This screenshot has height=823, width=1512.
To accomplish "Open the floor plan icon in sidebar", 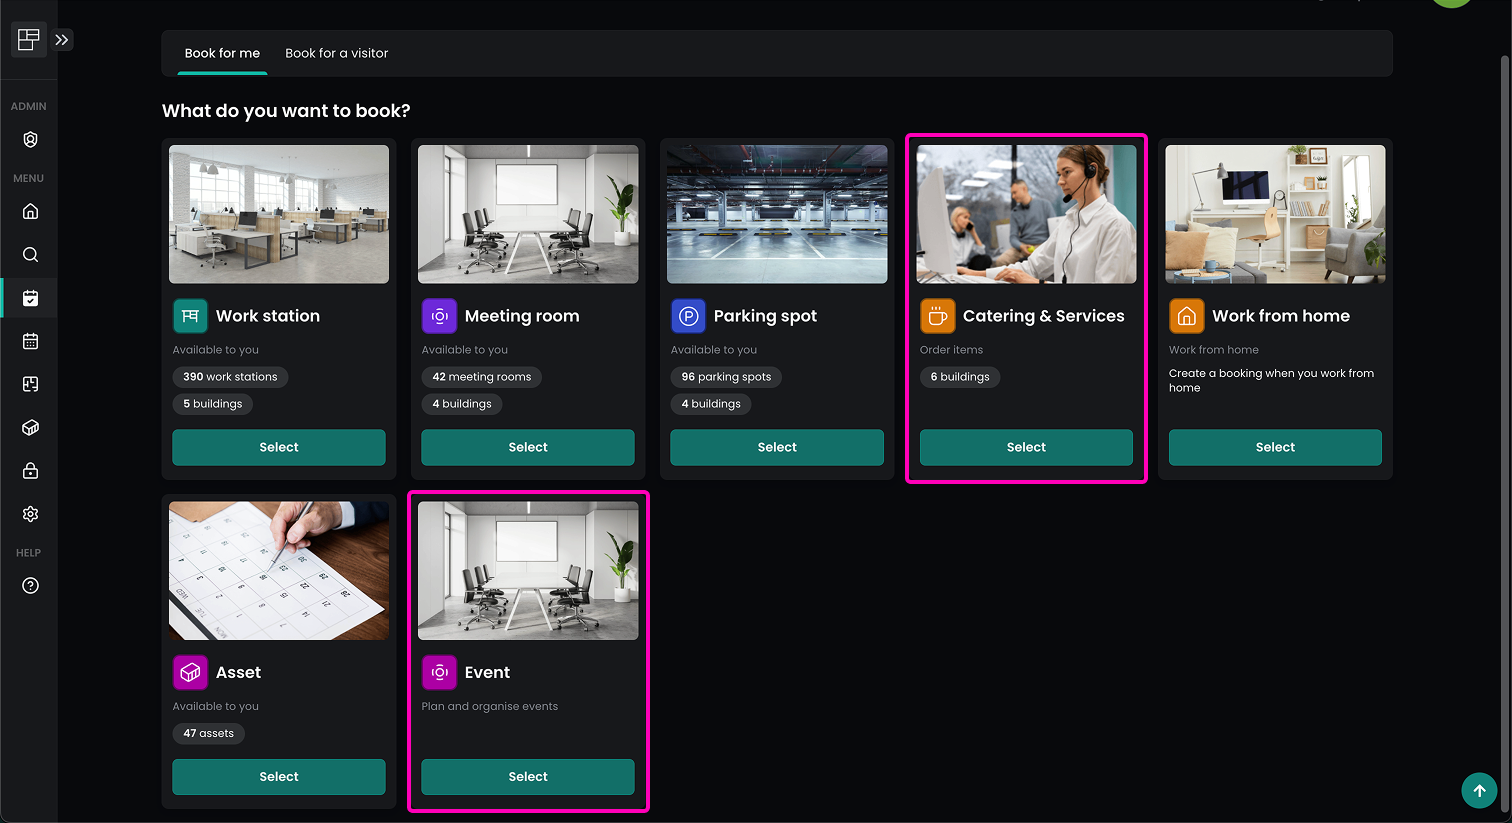I will (x=30, y=384).
